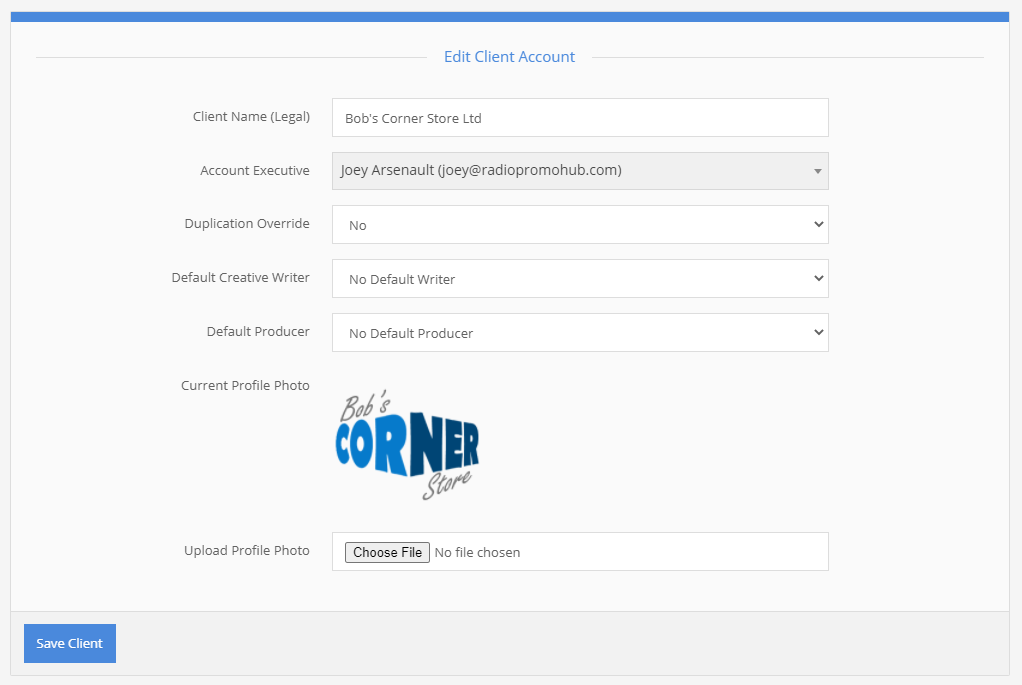Click the chevron on Default Creative Writer
The height and width of the screenshot is (685, 1022).
click(x=818, y=279)
